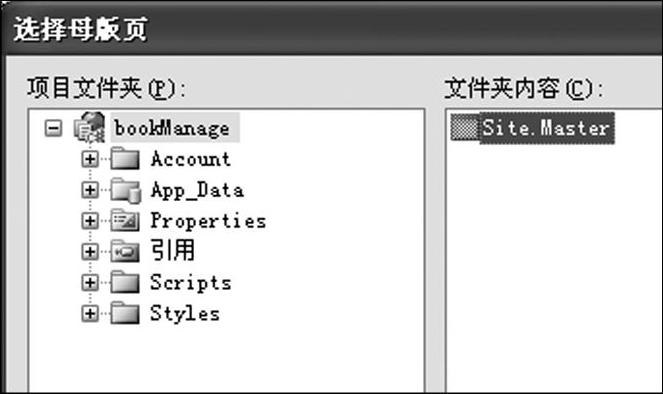Select the Scripts tree item label
This screenshot has width=663, height=394.
(191, 282)
